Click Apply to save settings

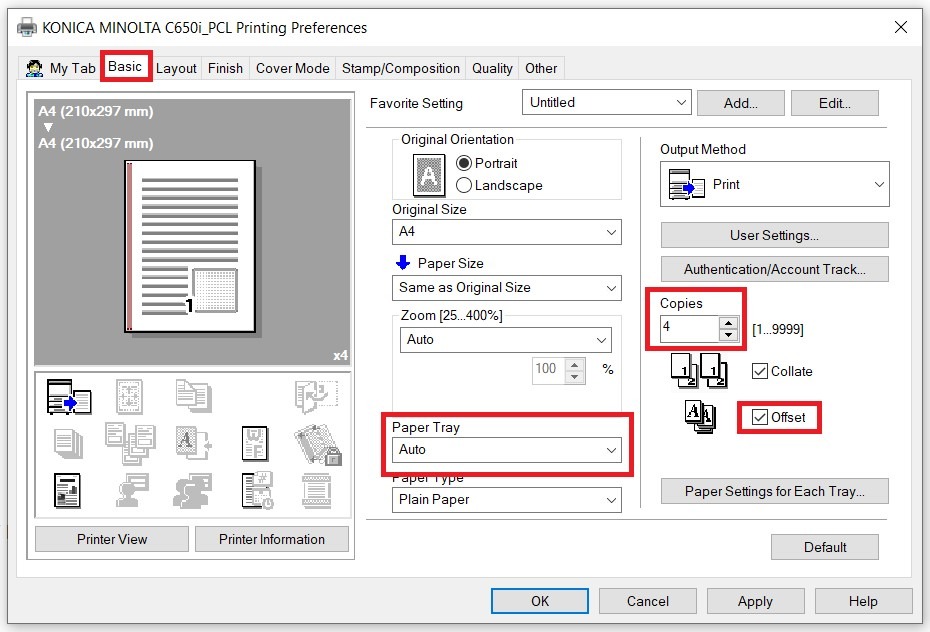coord(755,601)
